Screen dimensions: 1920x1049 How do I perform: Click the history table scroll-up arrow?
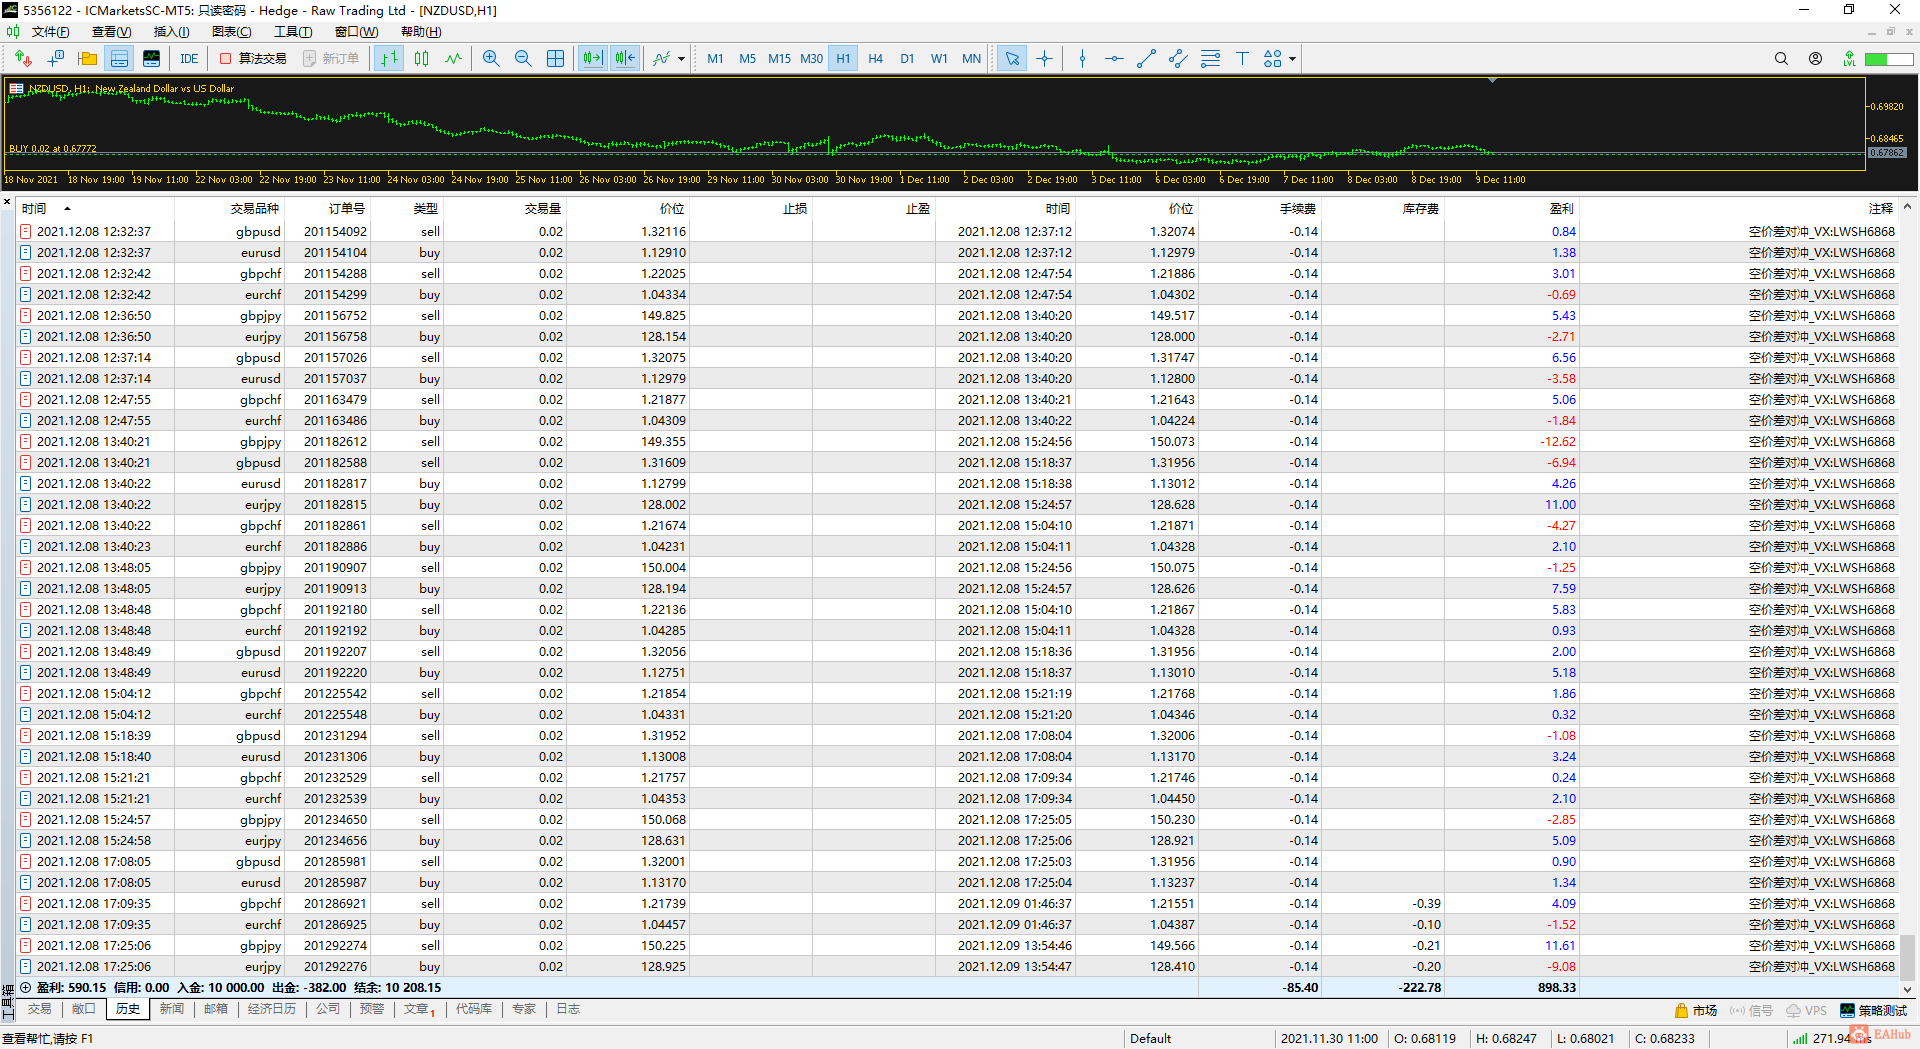pos(1907,207)
